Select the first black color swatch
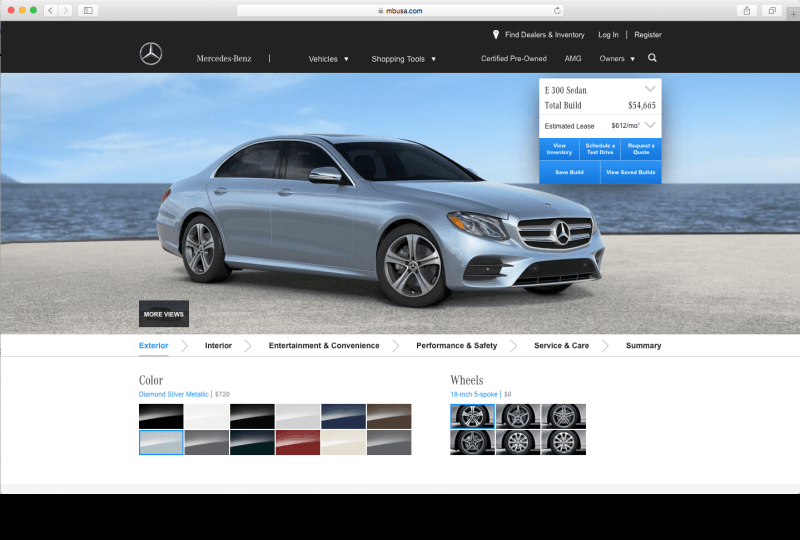Screen dimensions: 800x540 point(161,416)
